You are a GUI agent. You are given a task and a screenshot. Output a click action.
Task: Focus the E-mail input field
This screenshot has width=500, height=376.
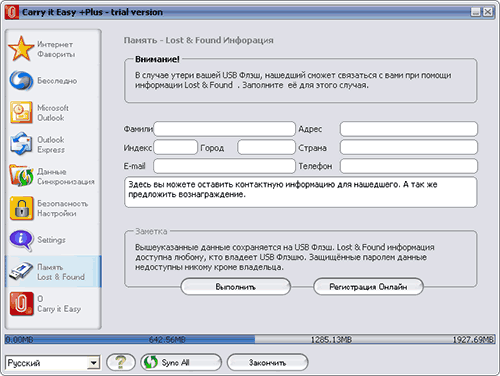click(224, 166)
